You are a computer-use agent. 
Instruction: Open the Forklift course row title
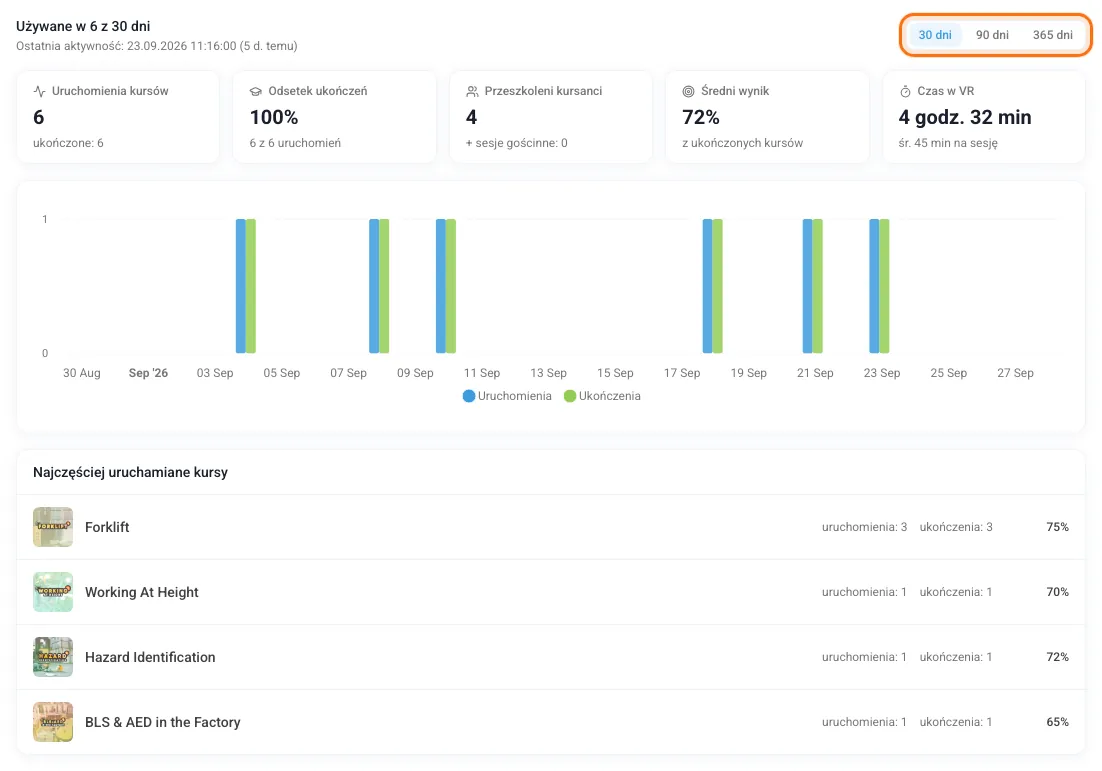[107, 527]
